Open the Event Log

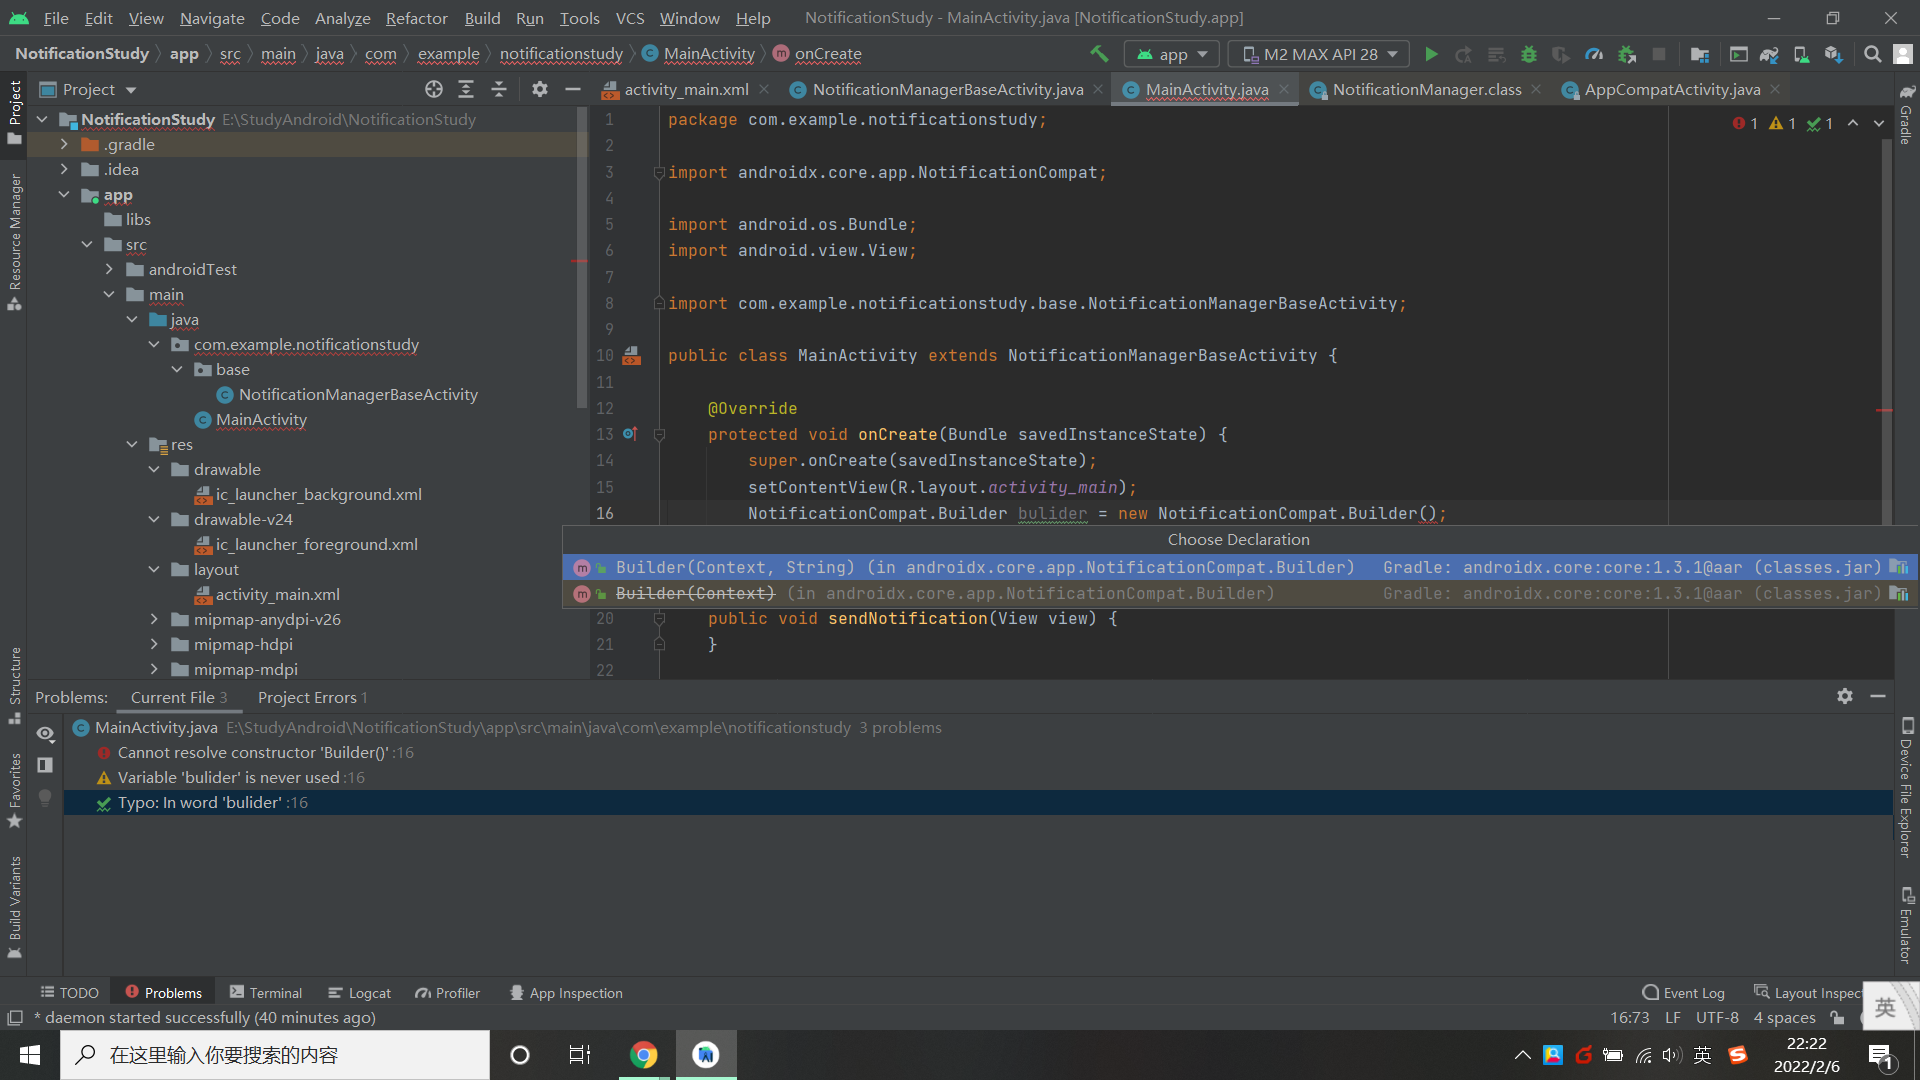point(1683,993)
